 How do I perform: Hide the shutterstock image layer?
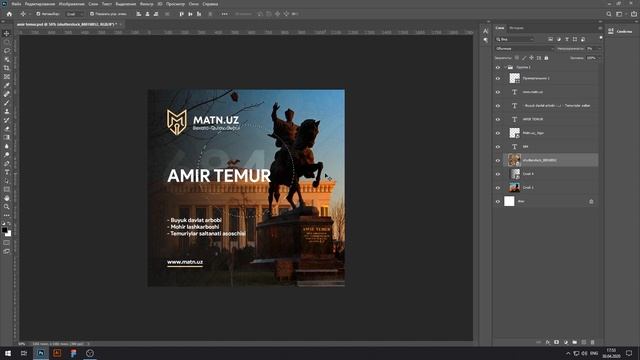(498, 160)
